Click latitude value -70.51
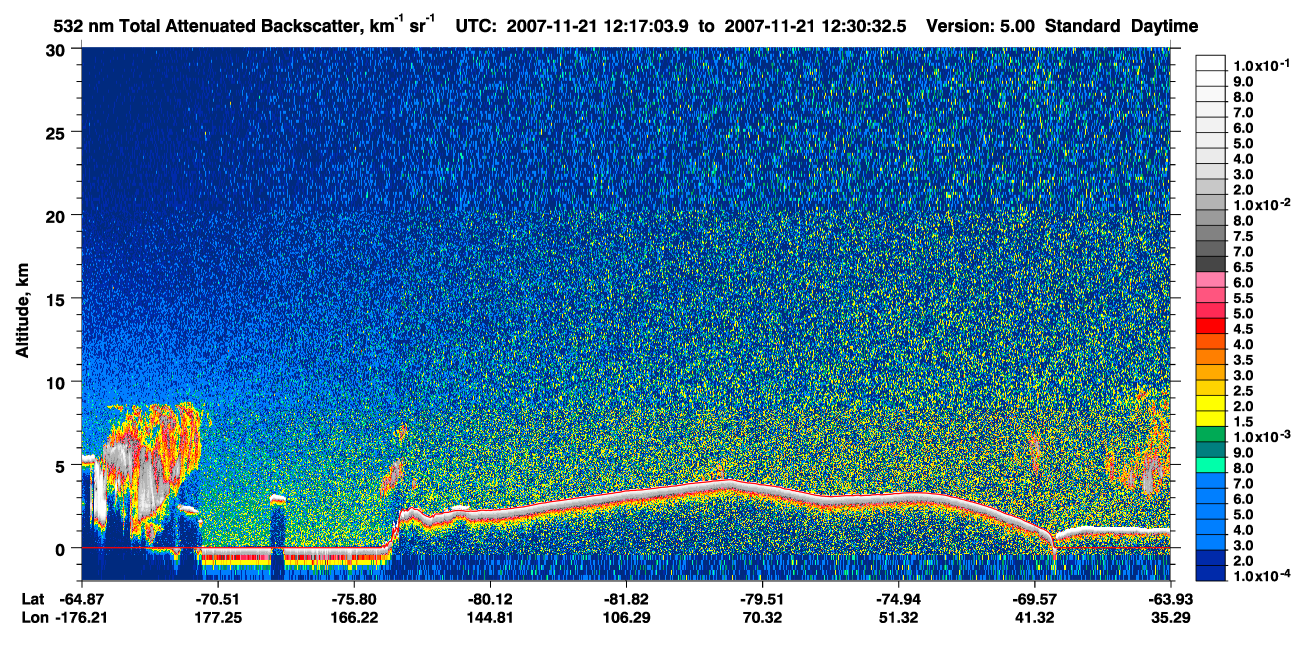Screen dimensions: 1300x667 pos(218,599)
